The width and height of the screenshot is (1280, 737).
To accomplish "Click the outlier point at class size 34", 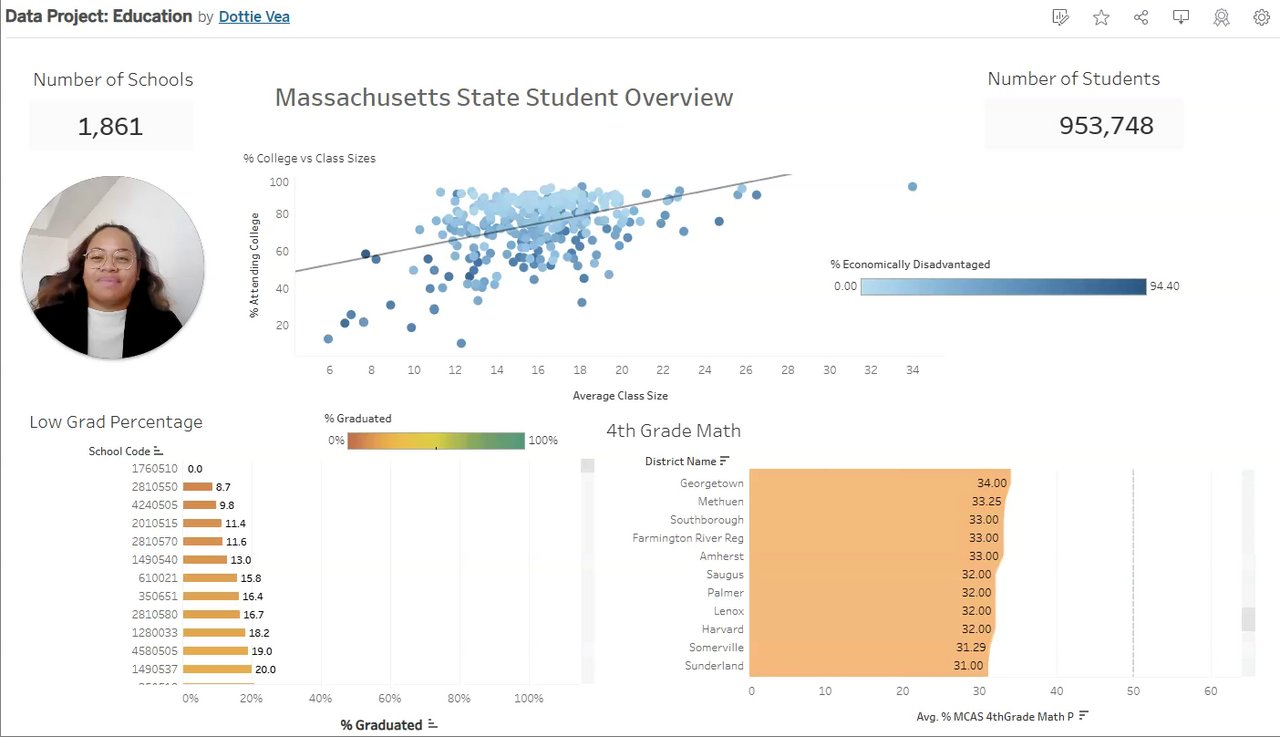I will [x=912, y=187].
